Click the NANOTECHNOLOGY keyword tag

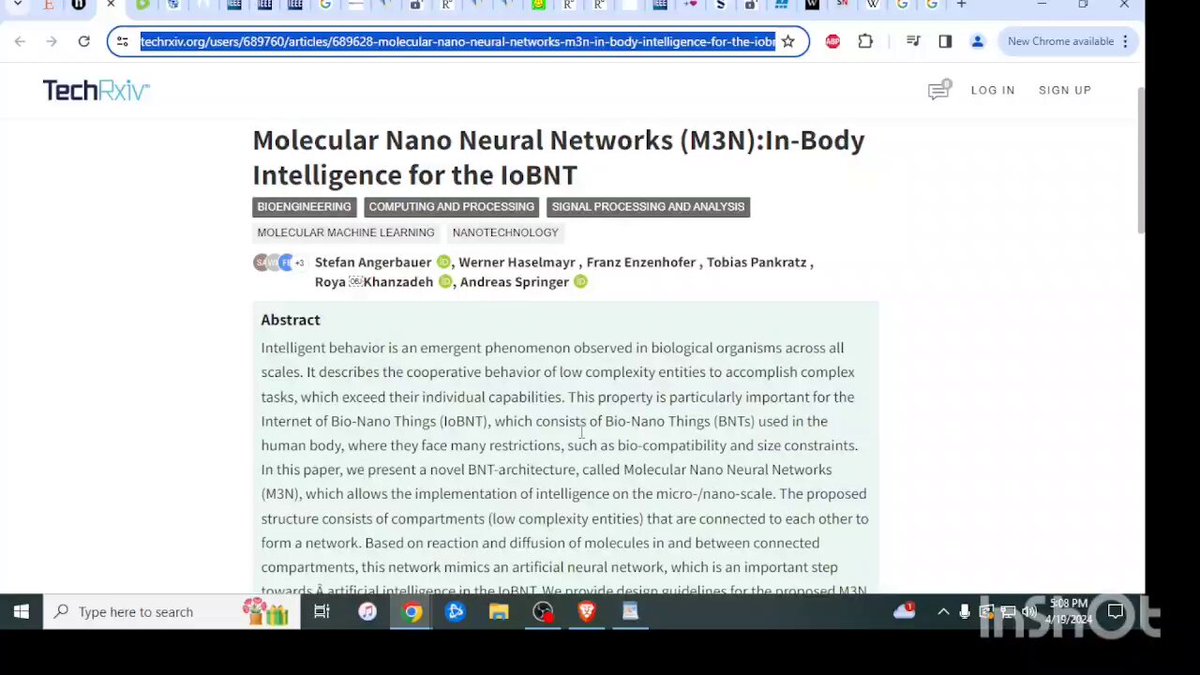point(505,233)
